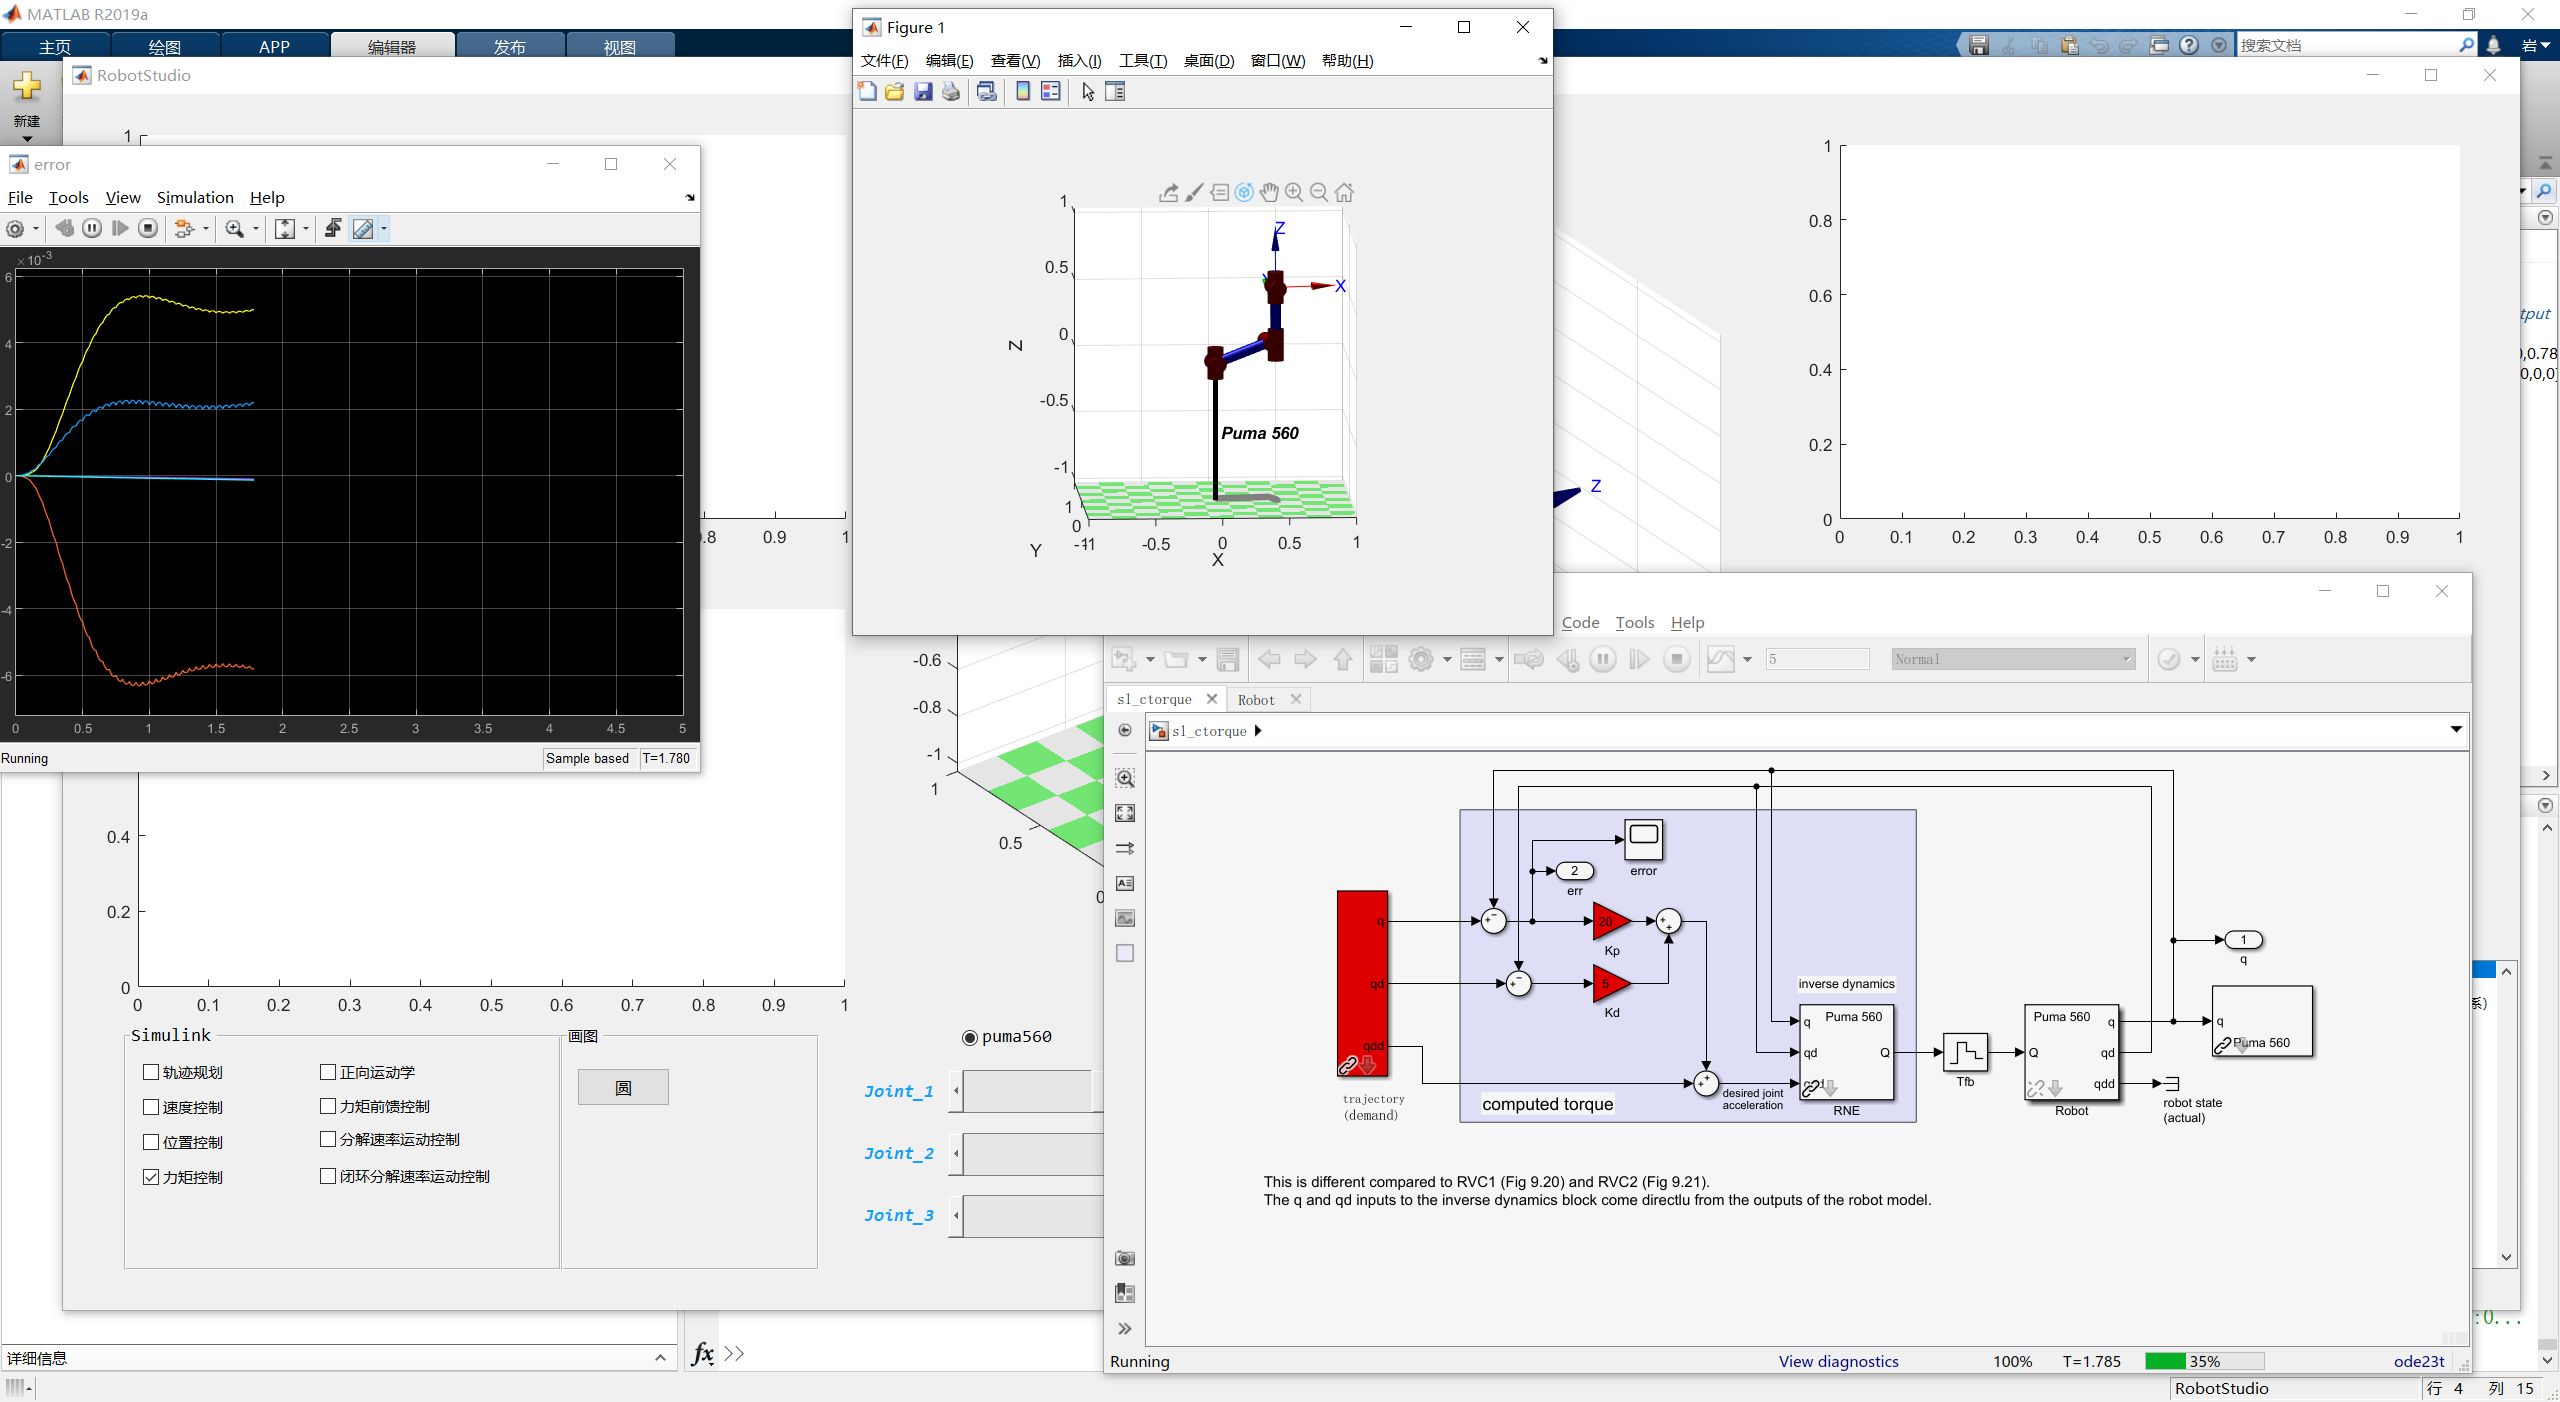This screenshot has height=1402, width=2560.
Task: Expand 新建 dropdown in MATLAB ribbon
Action: point(27,139)
